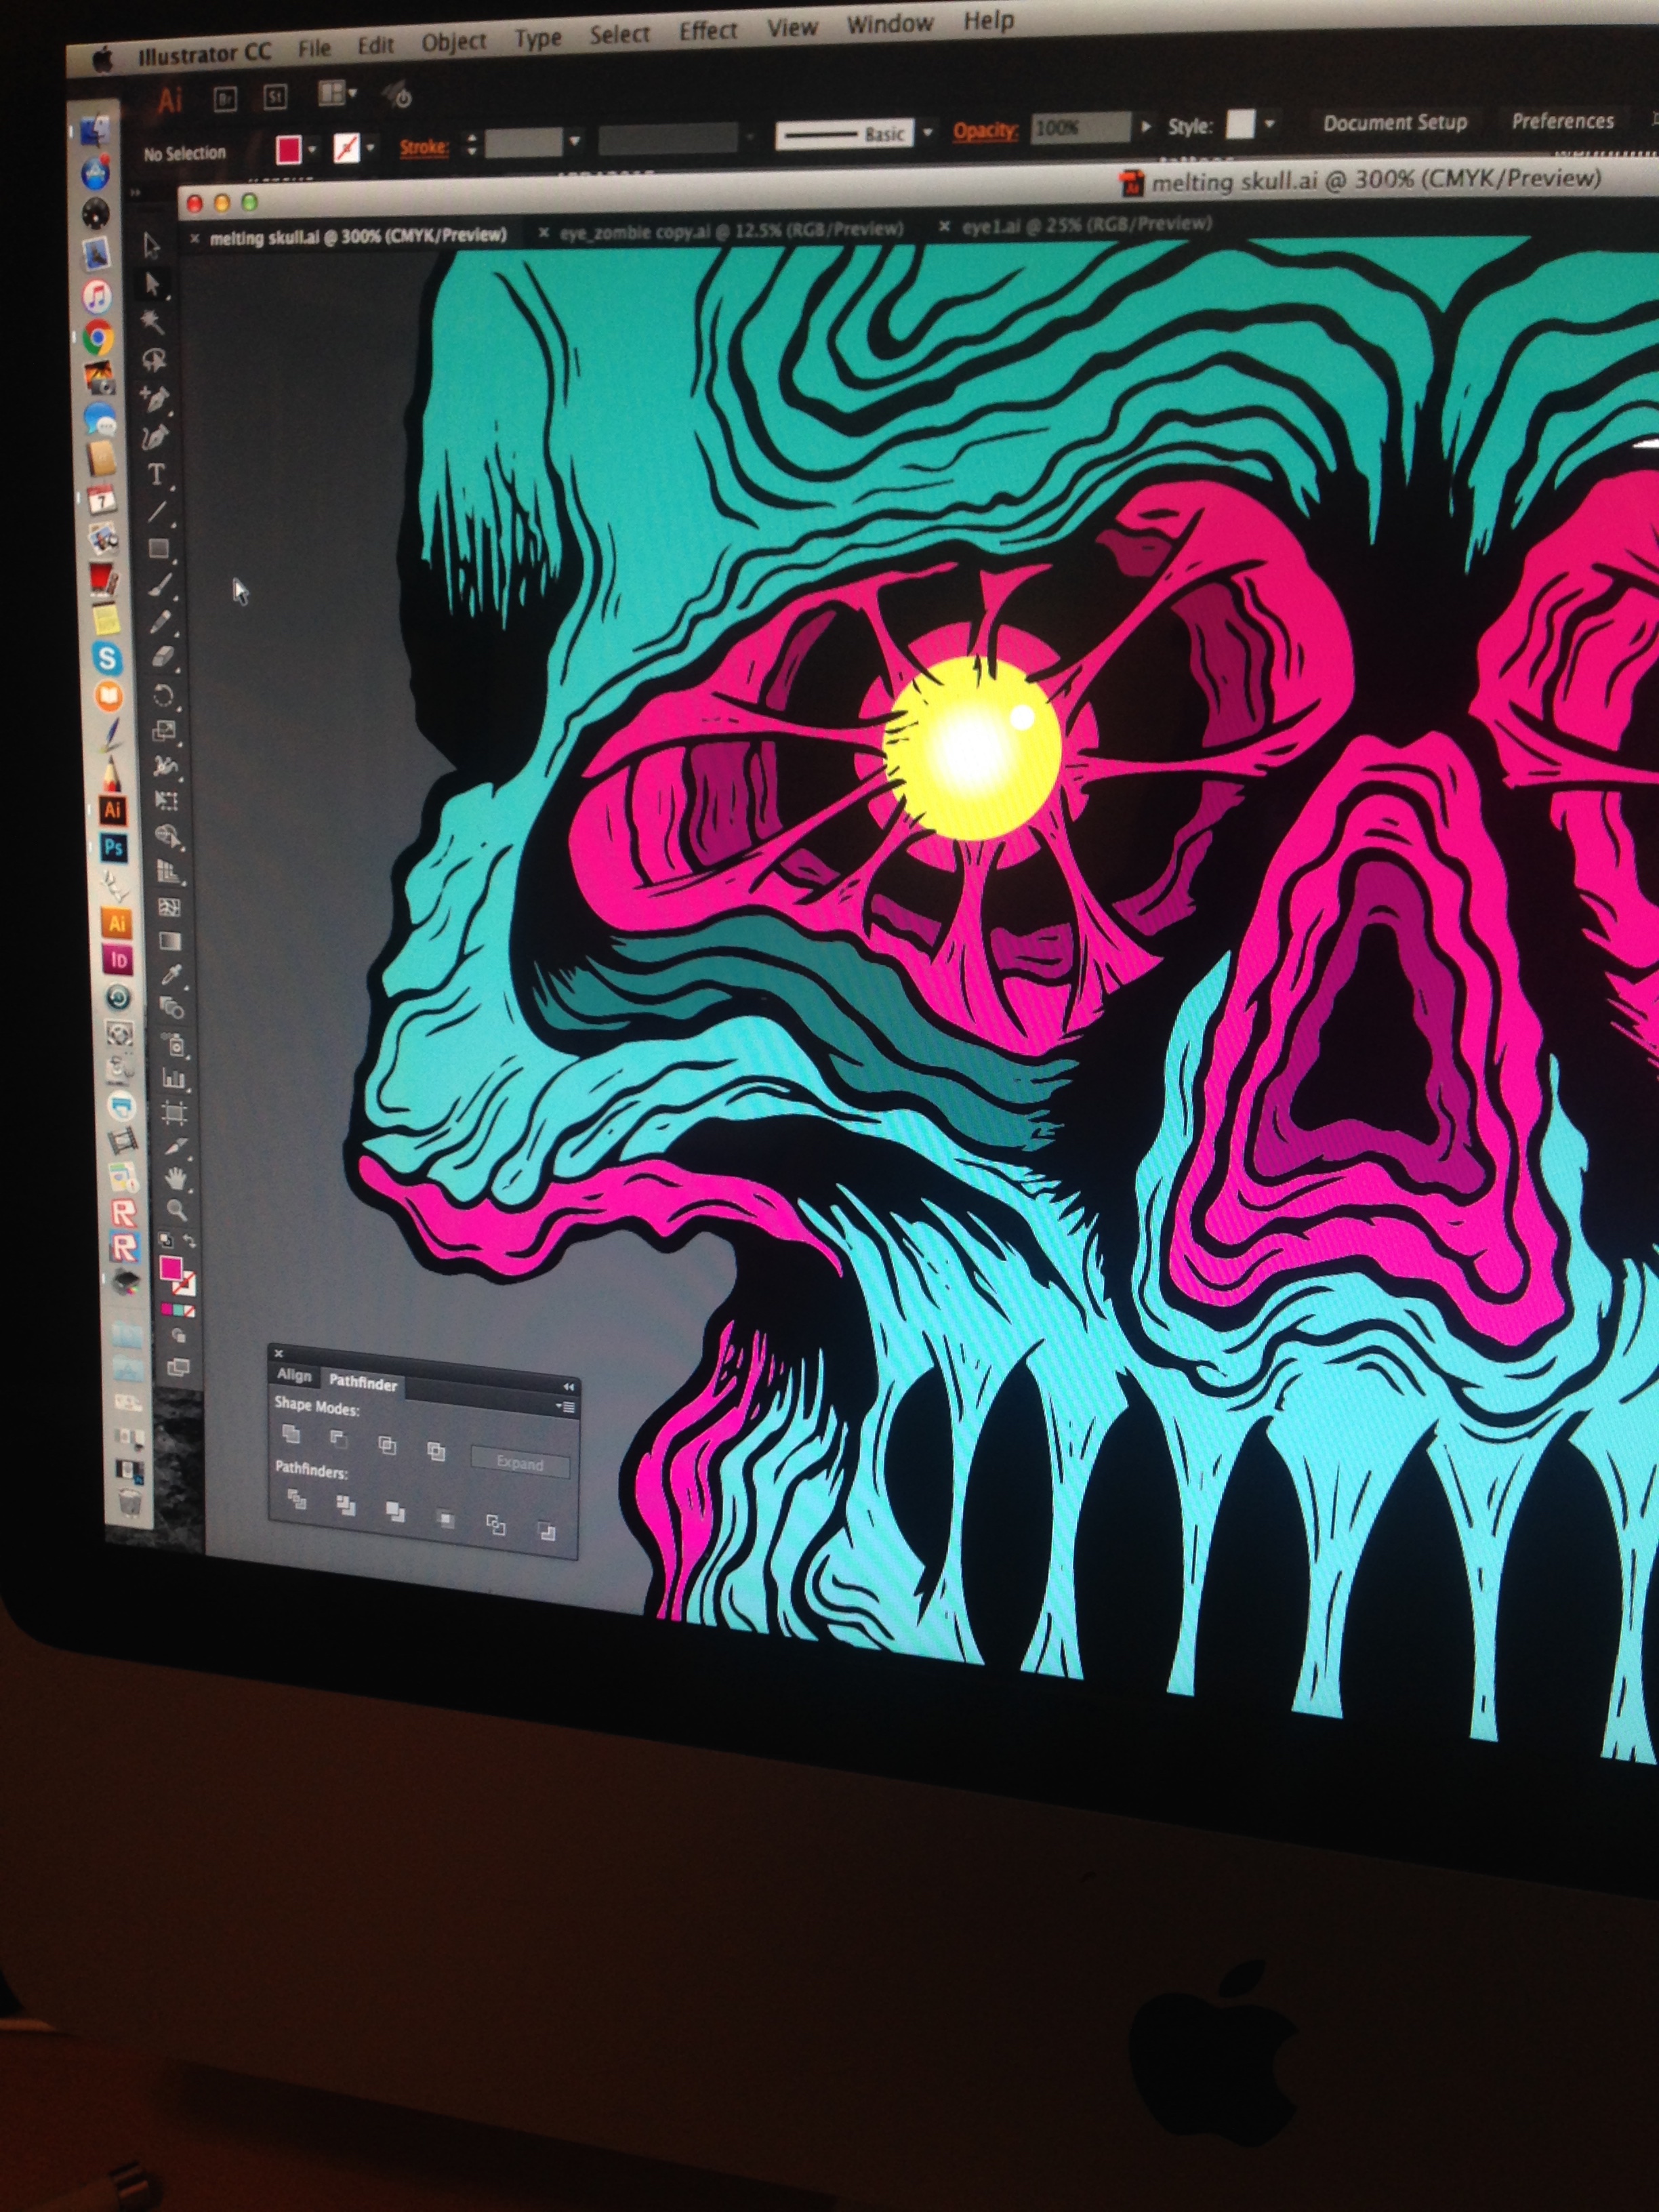Select the Scale tool
The height and width of the screenshot is (2212, 1659).
pyautogui.click(x=164, y=731)
